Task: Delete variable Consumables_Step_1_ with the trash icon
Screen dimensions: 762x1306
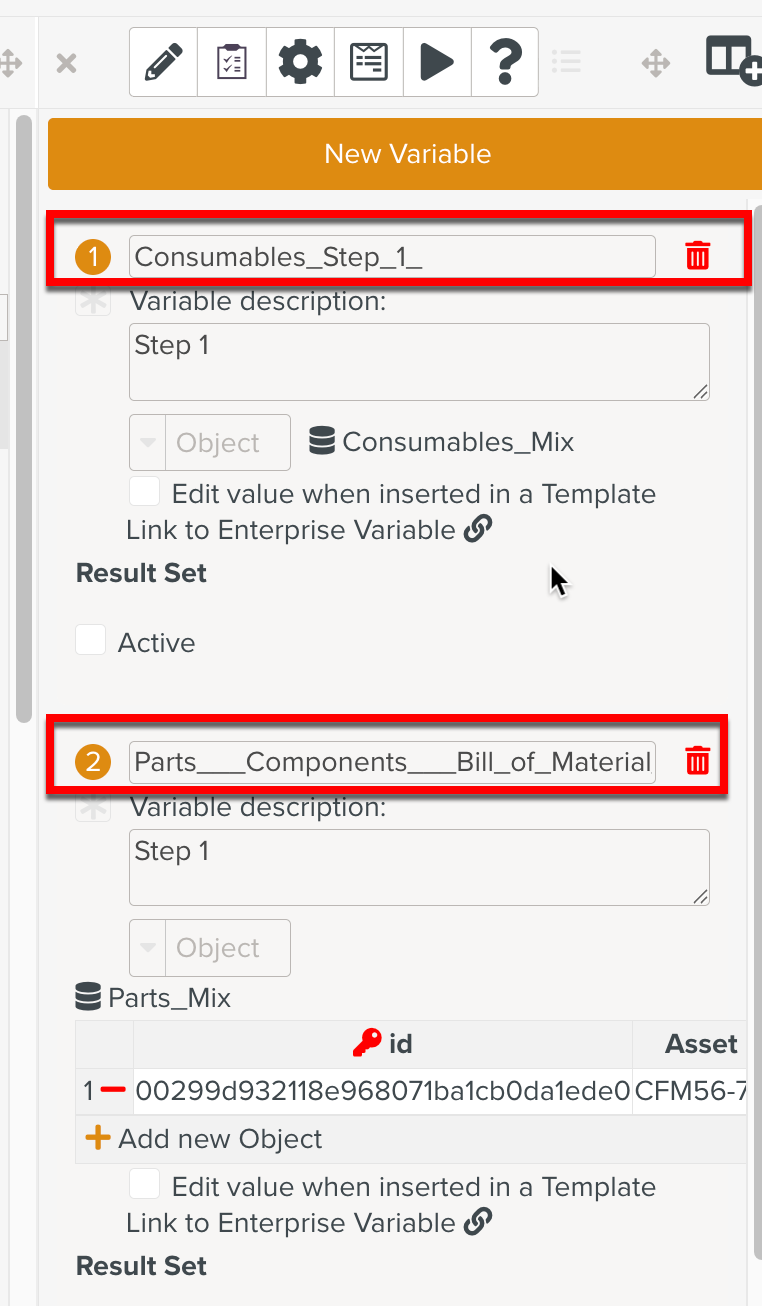Action: tap(697, 256)
